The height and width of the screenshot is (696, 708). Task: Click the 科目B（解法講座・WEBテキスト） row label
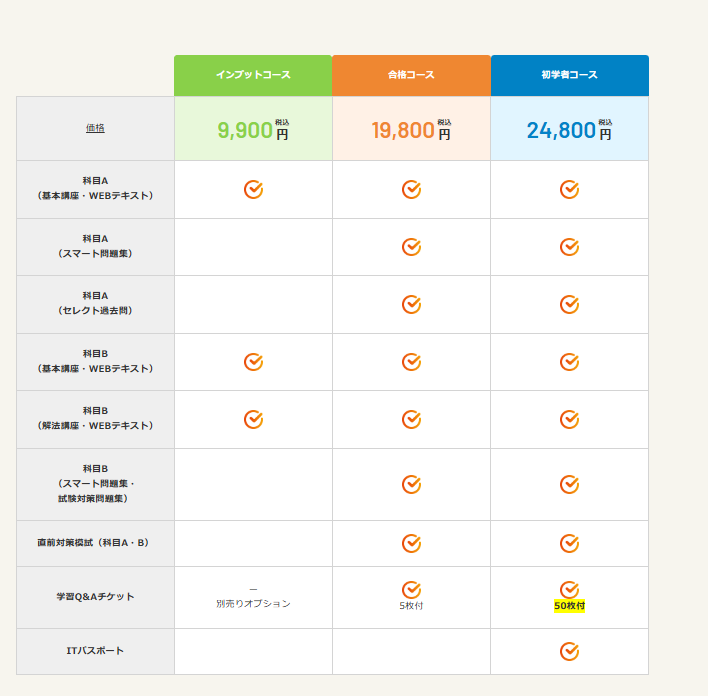[95, 418]
